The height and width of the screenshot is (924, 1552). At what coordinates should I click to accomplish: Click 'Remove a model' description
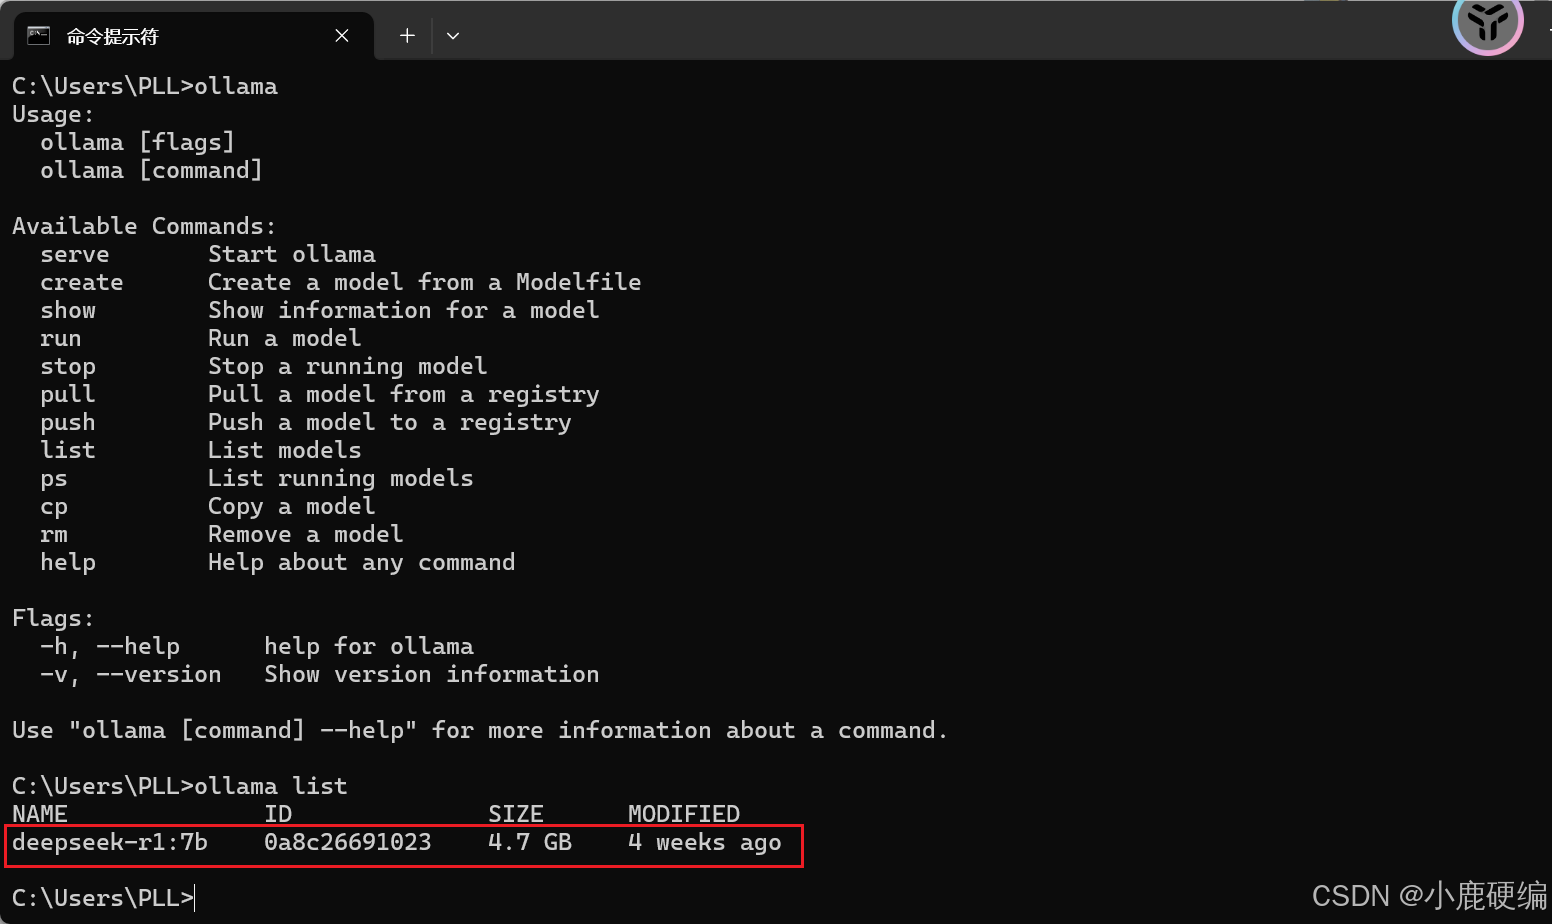click(x=306, y=535)
